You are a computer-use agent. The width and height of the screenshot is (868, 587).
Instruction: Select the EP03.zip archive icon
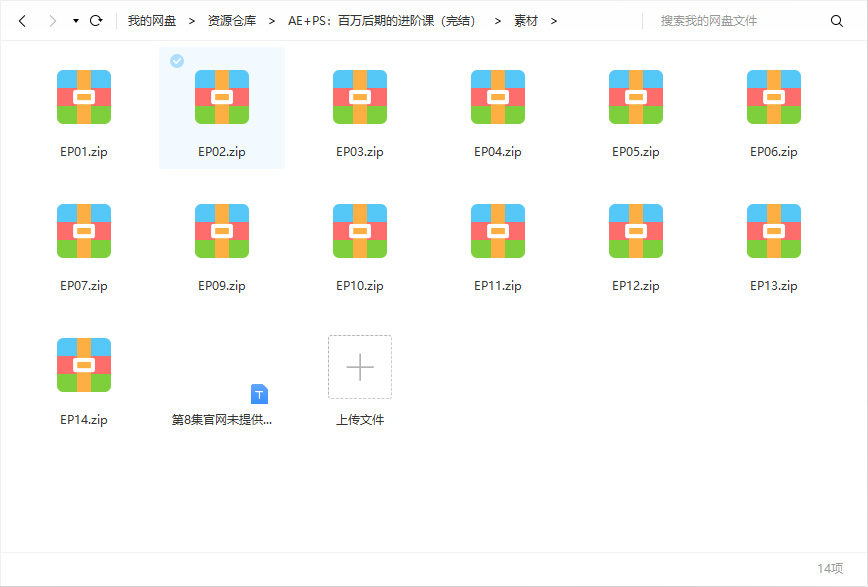(360, 97)
